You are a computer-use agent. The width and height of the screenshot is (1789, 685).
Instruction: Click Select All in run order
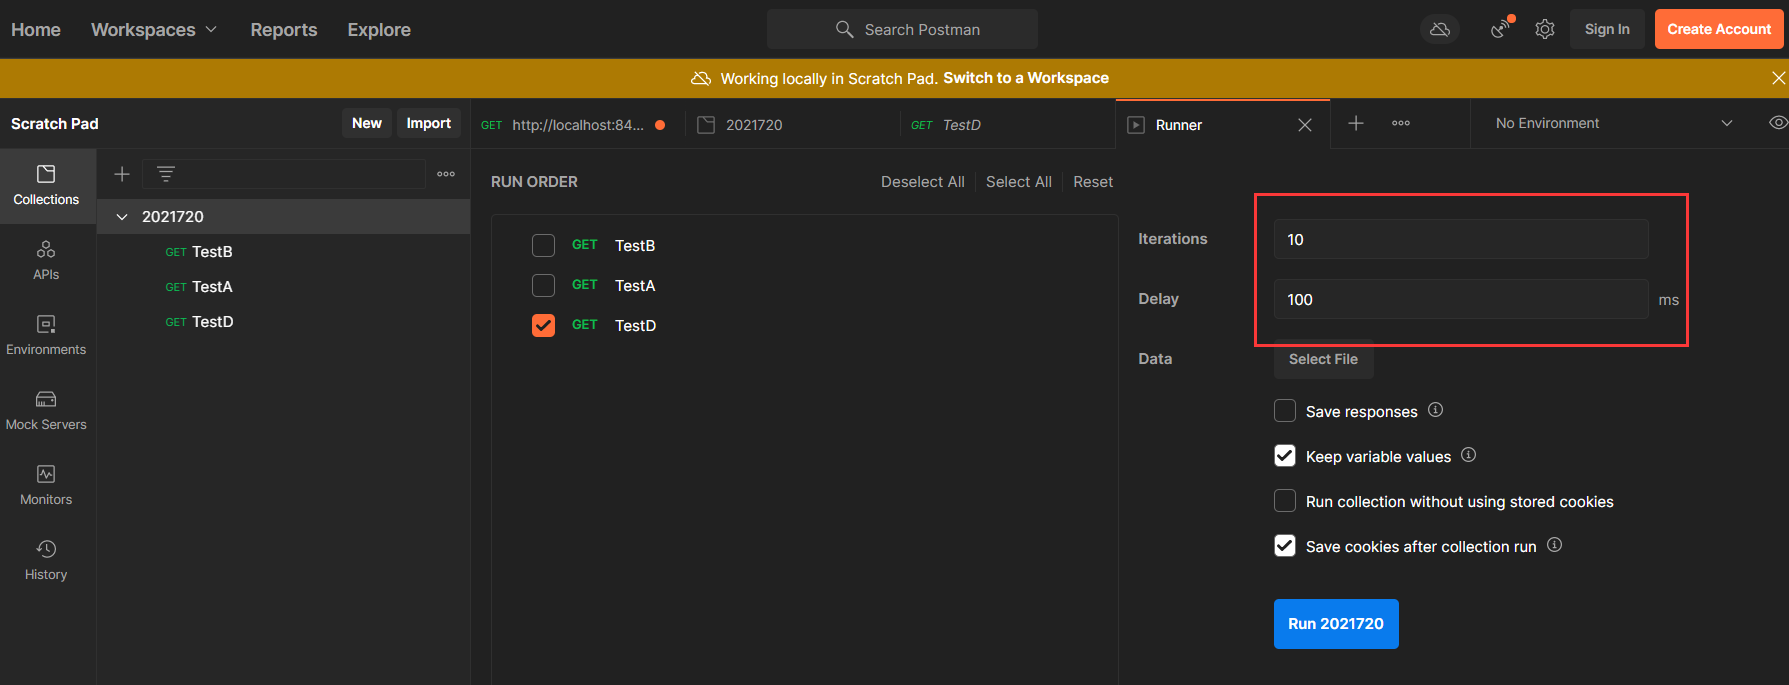click(1019, 182)
